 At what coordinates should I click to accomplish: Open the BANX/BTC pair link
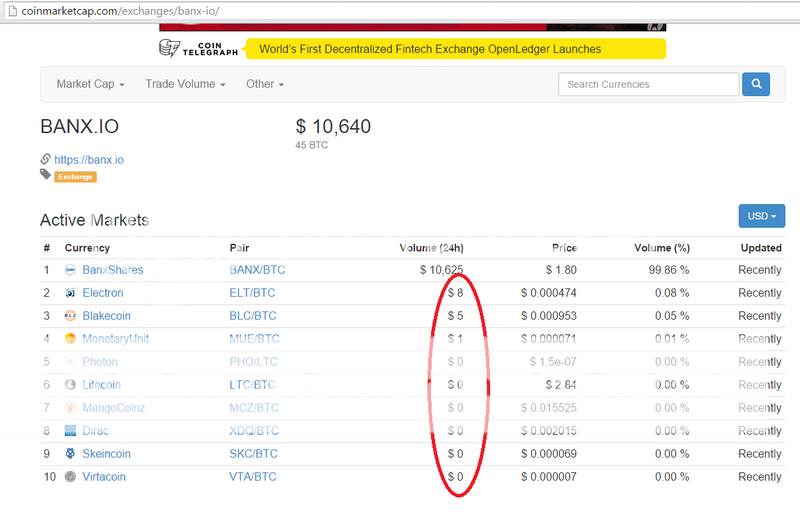[x=257, y=270]
